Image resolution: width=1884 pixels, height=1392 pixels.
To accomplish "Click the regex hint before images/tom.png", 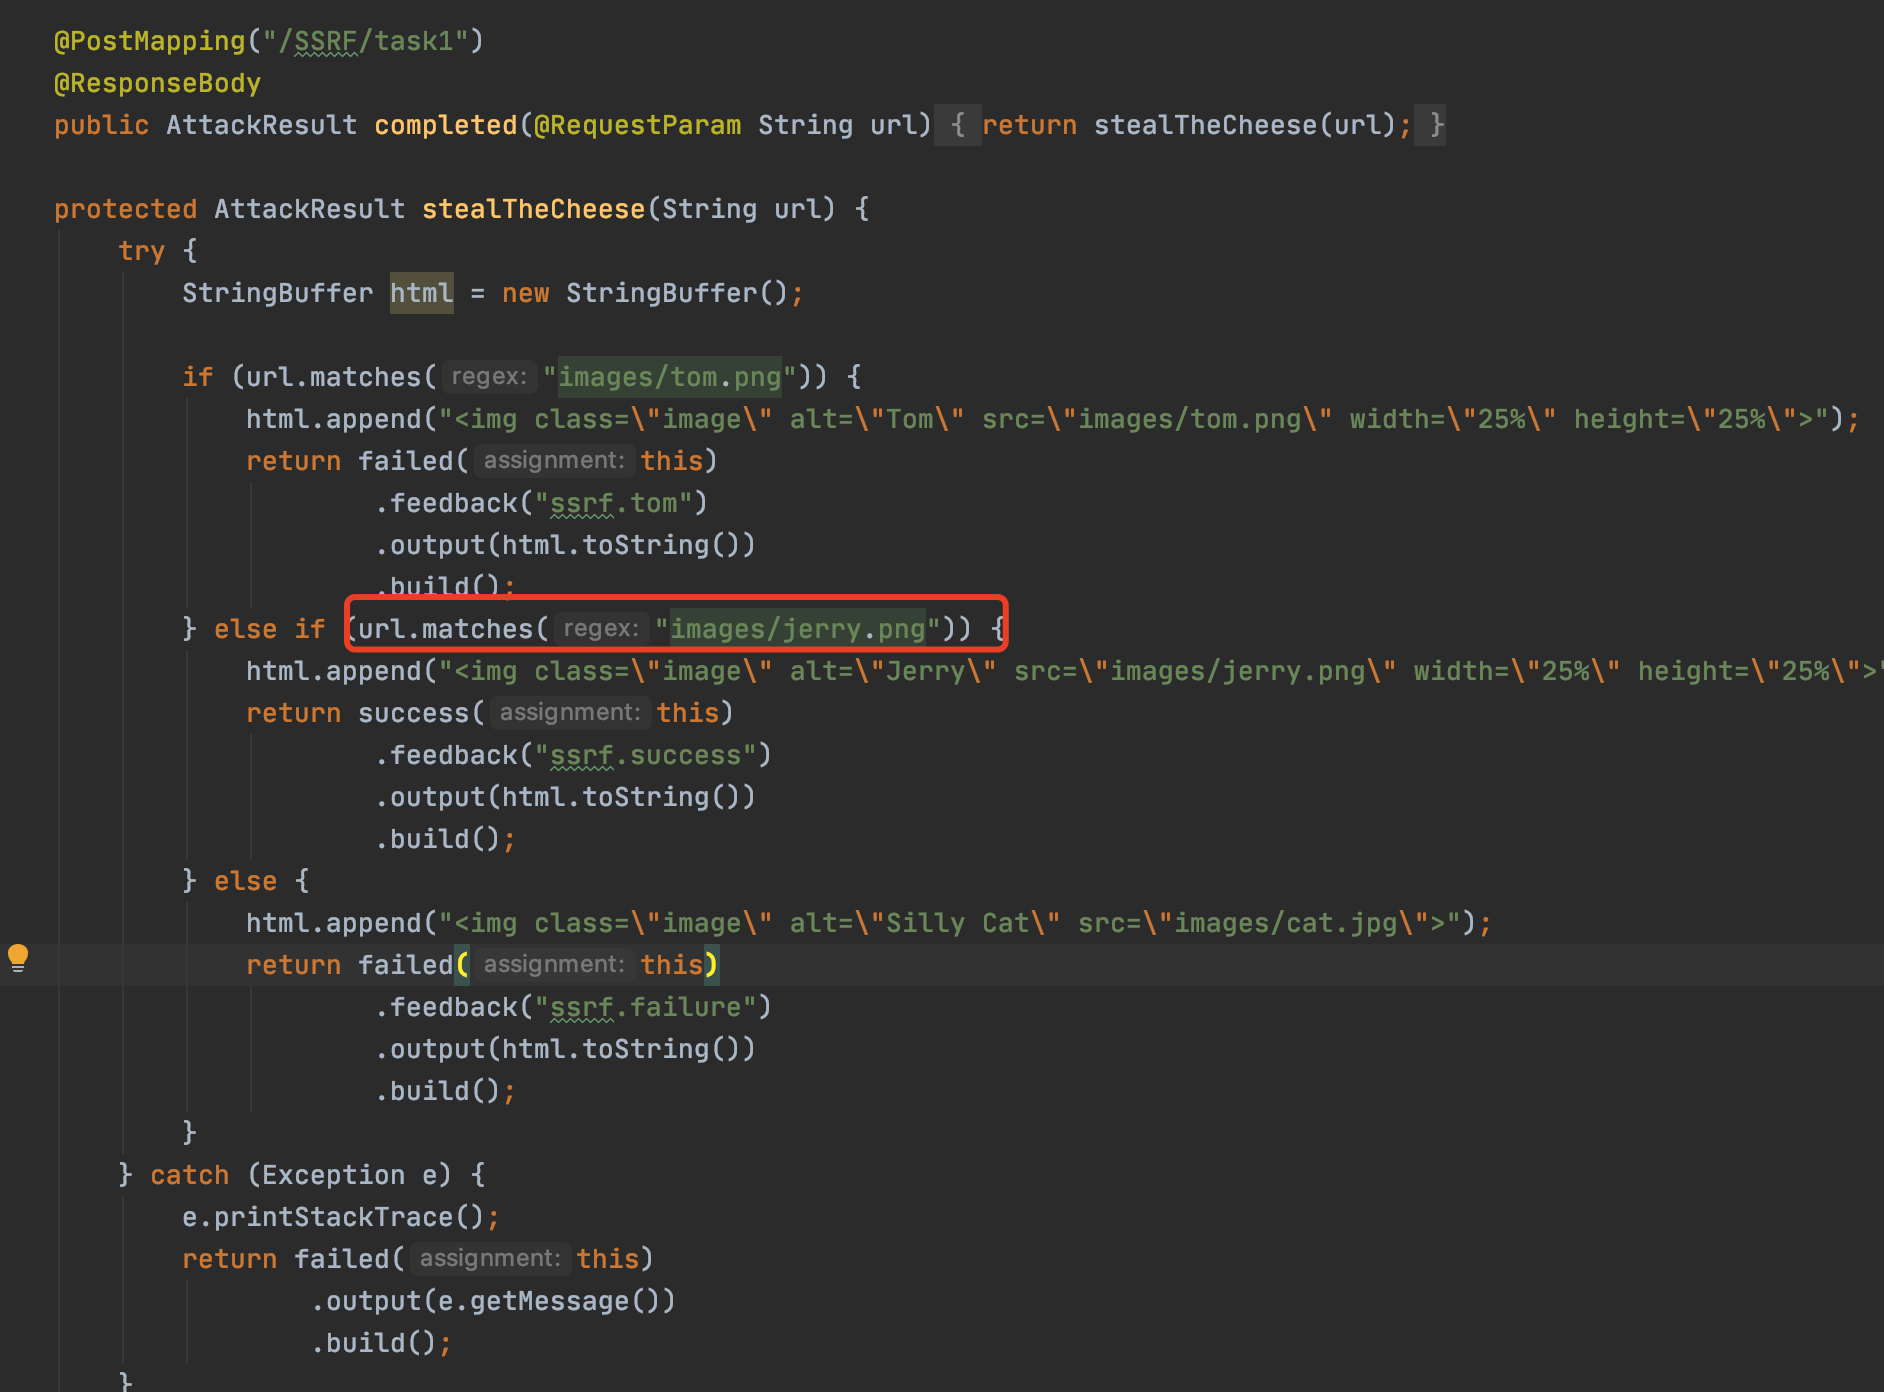I will coord(488,377).
